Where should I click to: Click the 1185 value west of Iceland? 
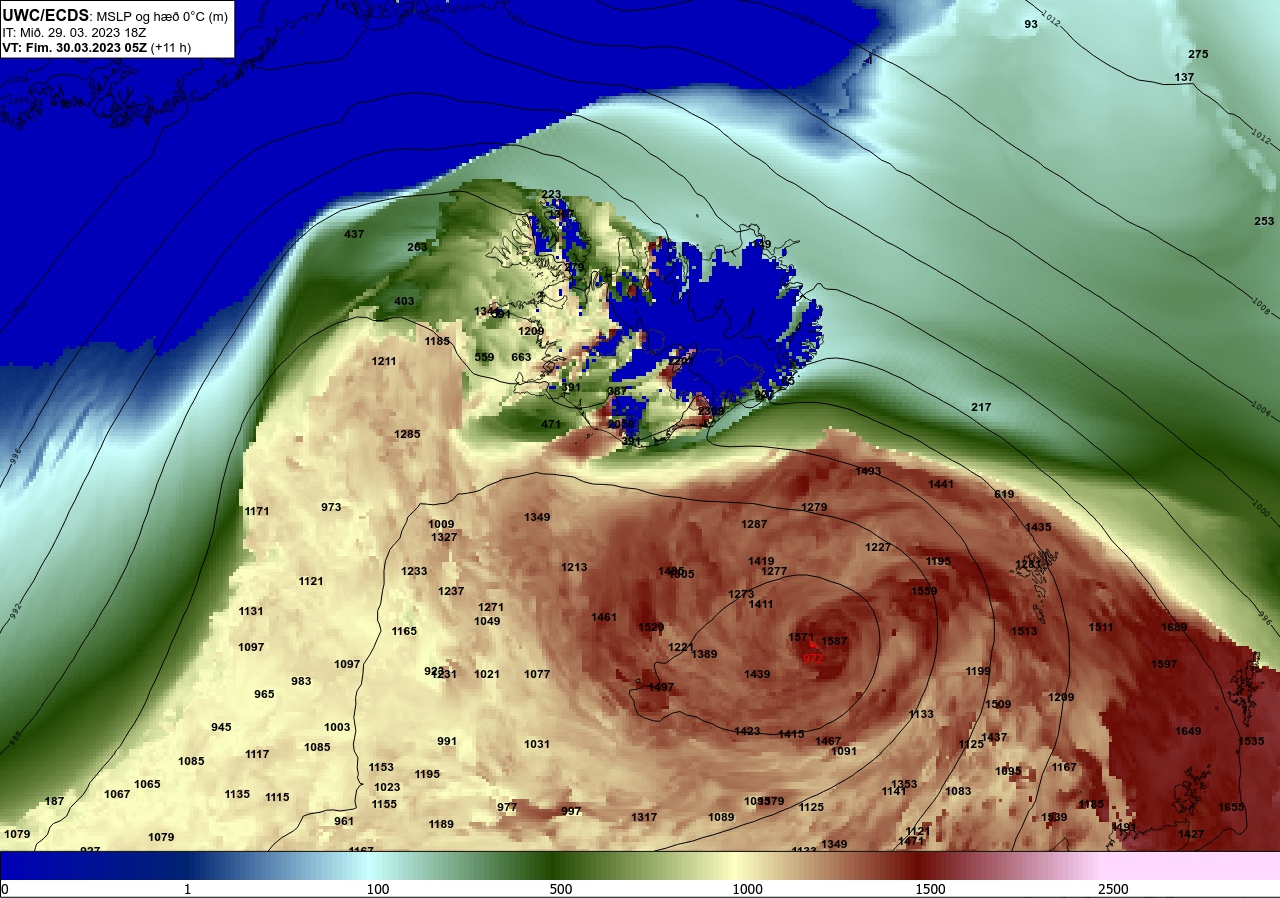point(437,341)
